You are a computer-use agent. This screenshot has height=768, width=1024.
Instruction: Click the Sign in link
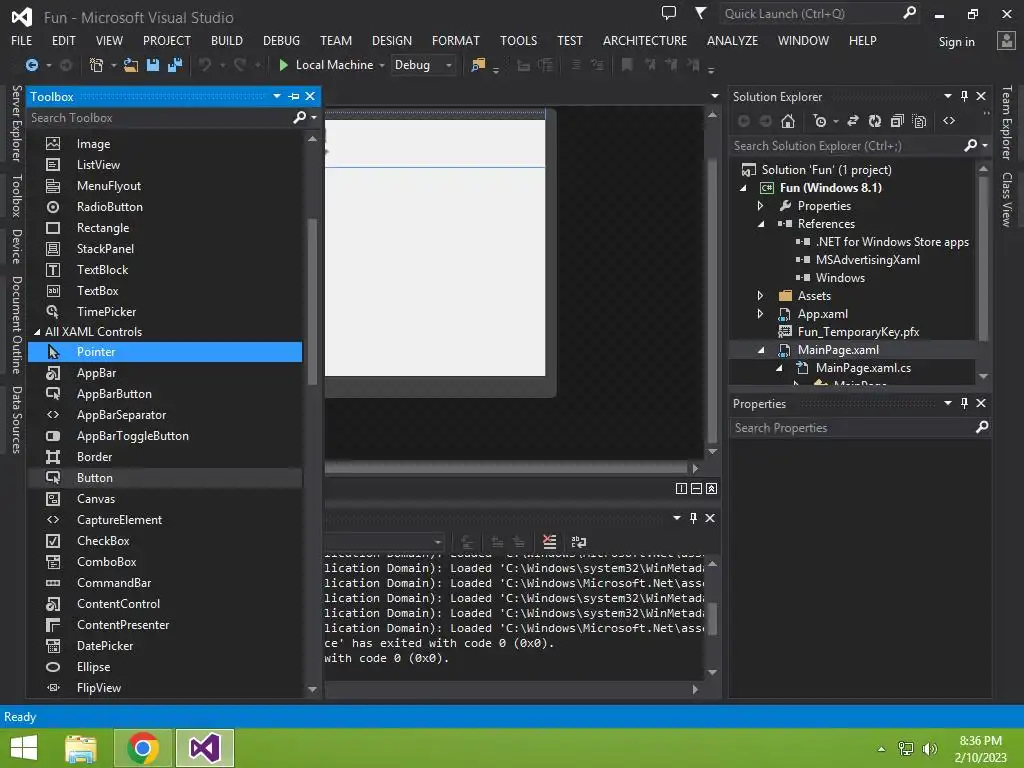coord(957,42)
